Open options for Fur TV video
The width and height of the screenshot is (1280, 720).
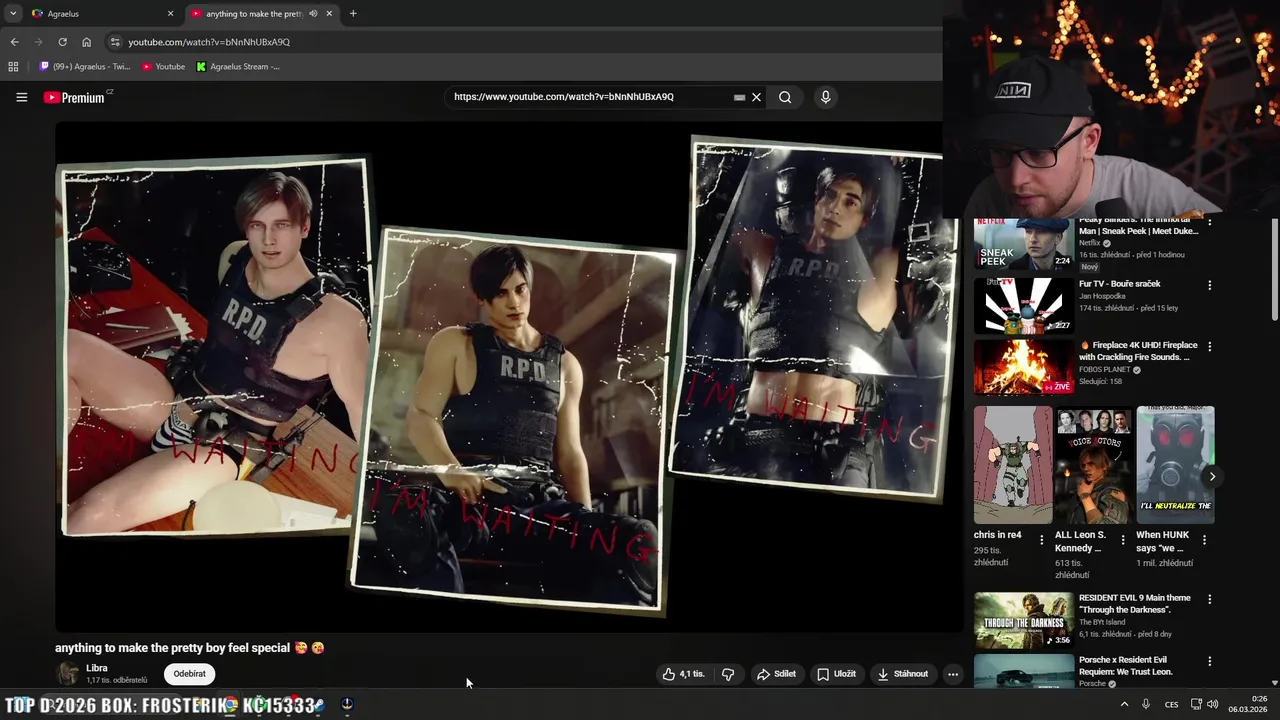click(1210, 285)
